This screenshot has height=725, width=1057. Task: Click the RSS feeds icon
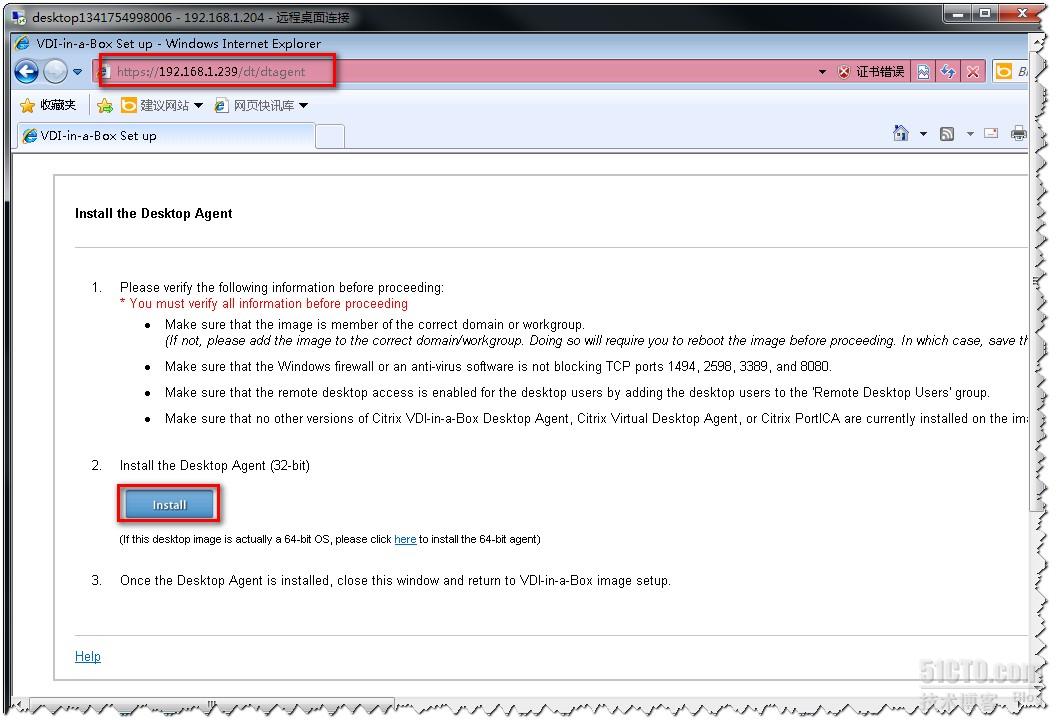947,134
